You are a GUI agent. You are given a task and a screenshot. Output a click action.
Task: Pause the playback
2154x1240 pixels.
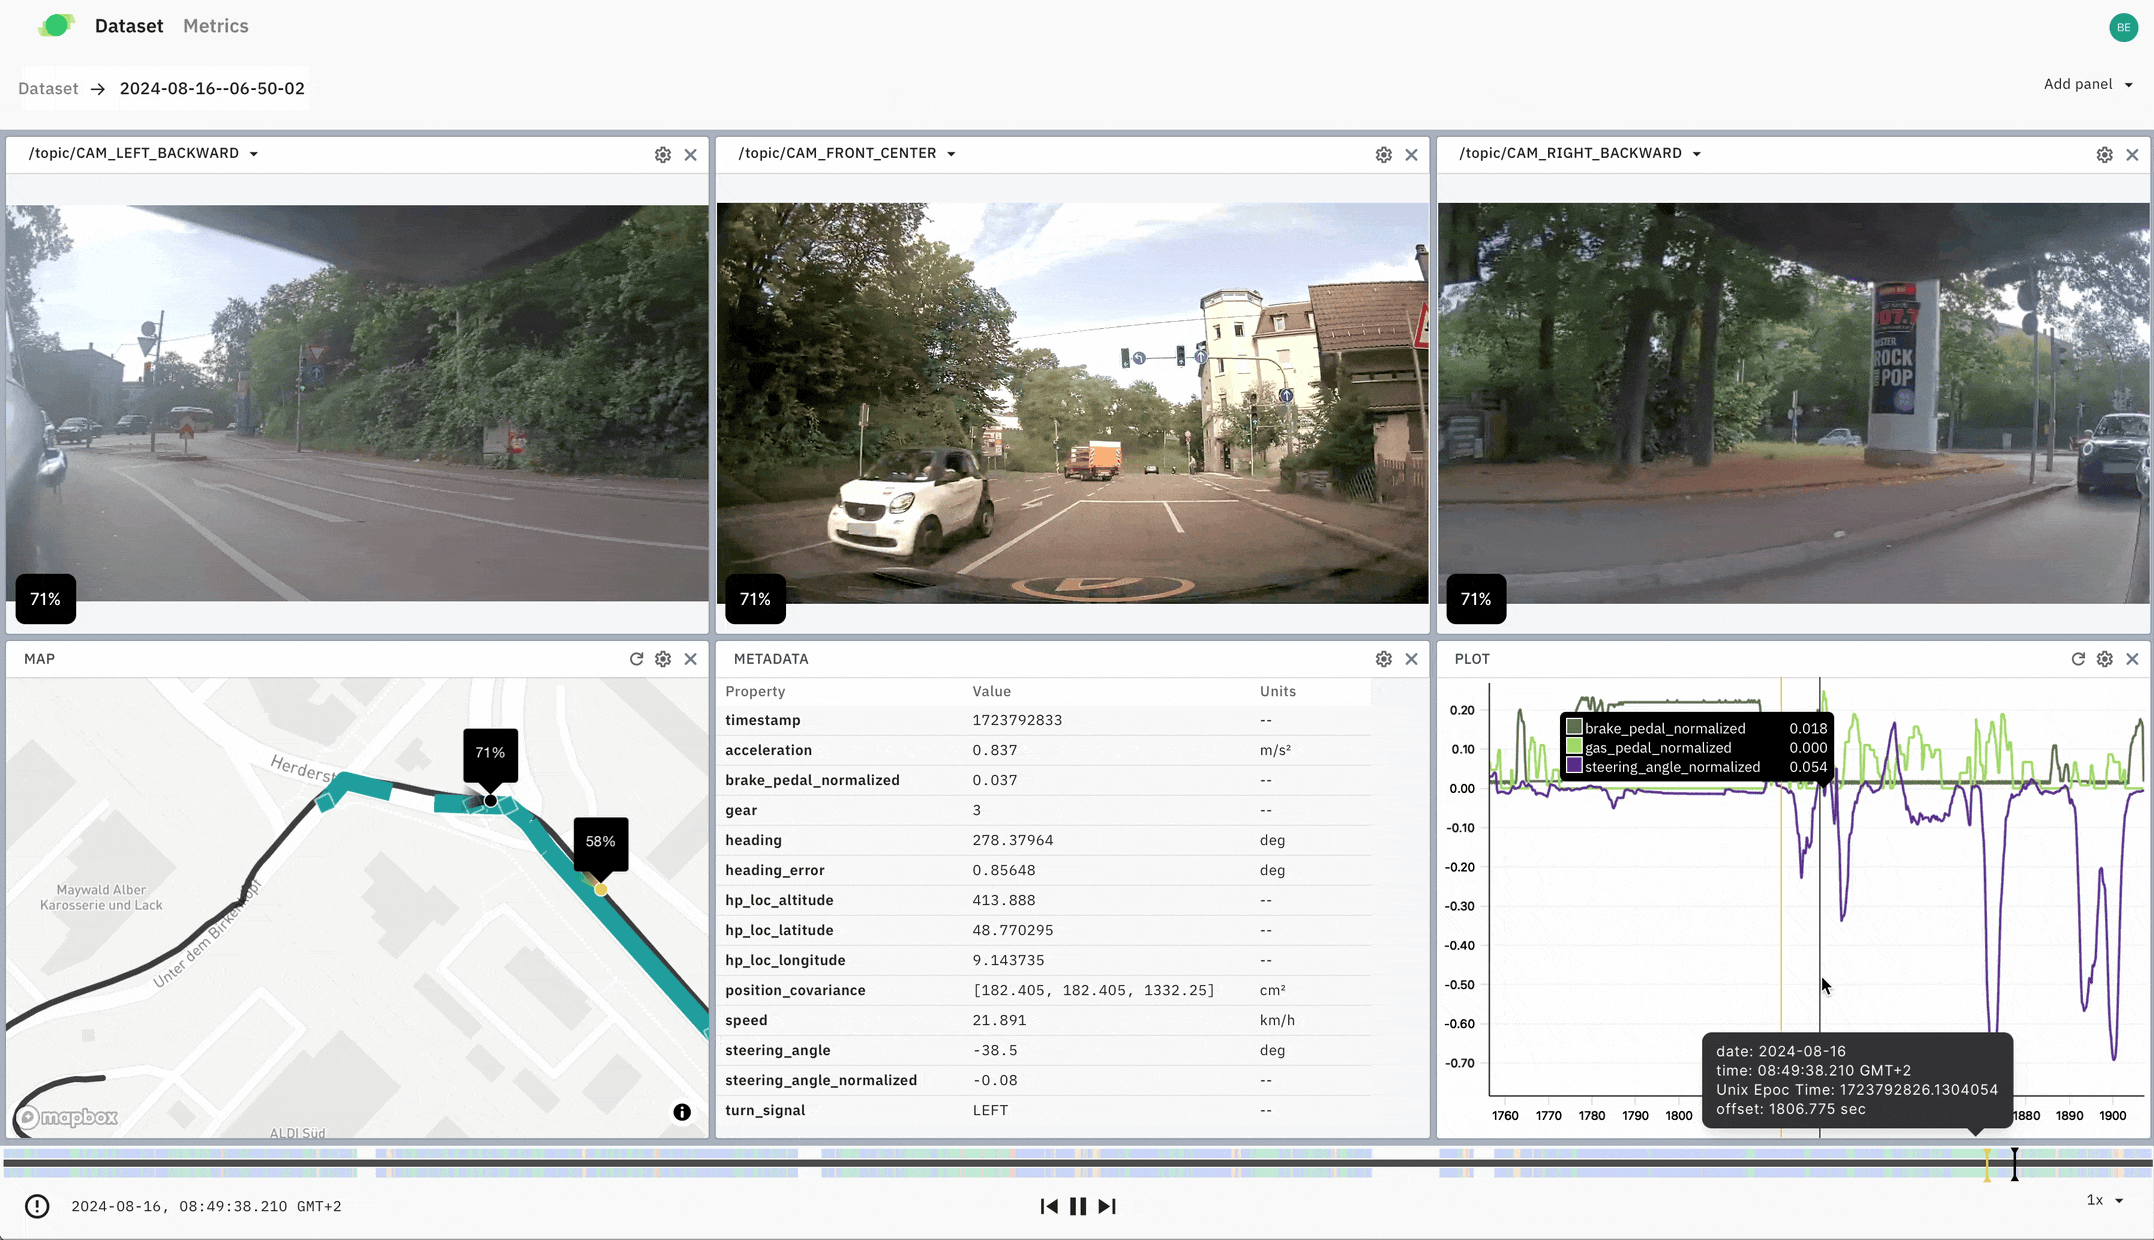(x=1078, y=1206)
